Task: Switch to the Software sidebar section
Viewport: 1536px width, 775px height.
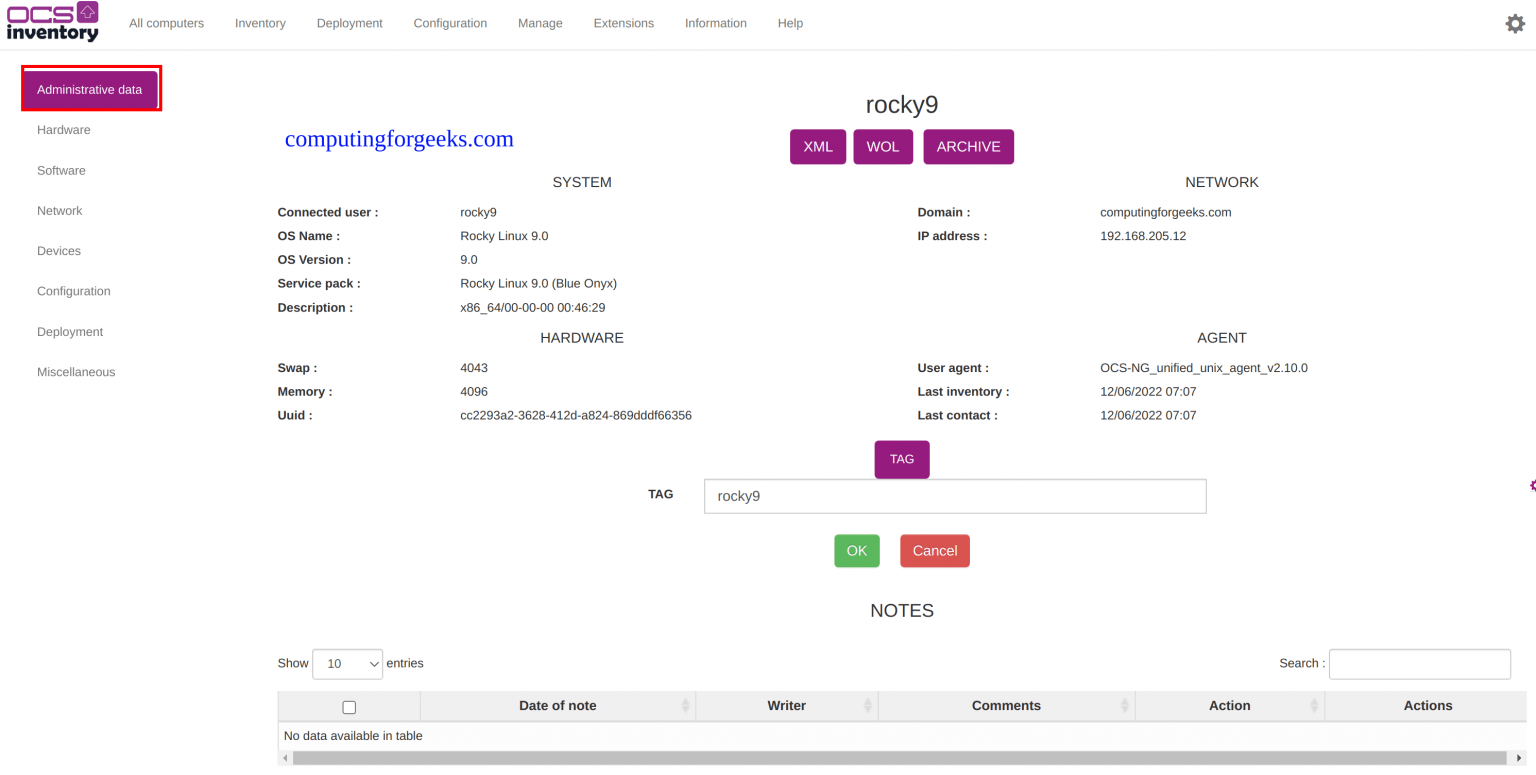Action: [x=61, y=170]
